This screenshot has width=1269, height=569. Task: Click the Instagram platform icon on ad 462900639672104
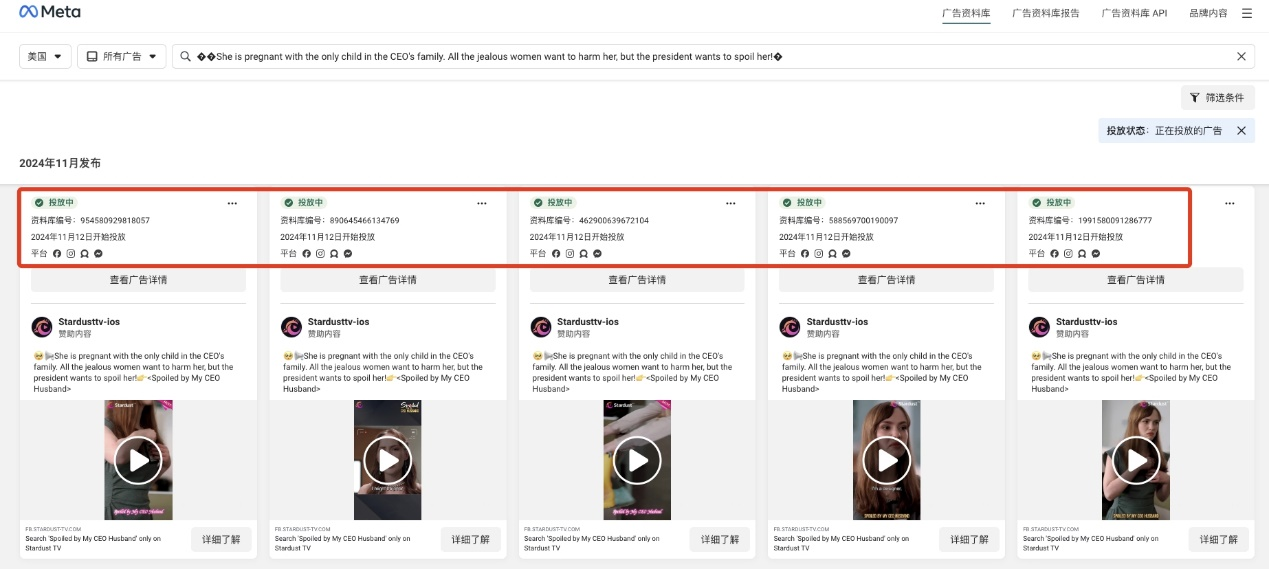point(570,254)
